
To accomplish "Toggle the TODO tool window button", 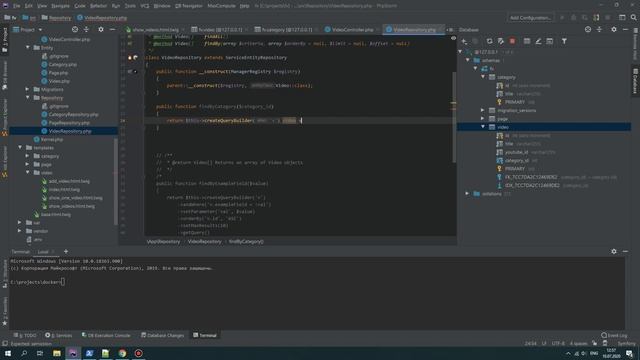I will point(25,335).
